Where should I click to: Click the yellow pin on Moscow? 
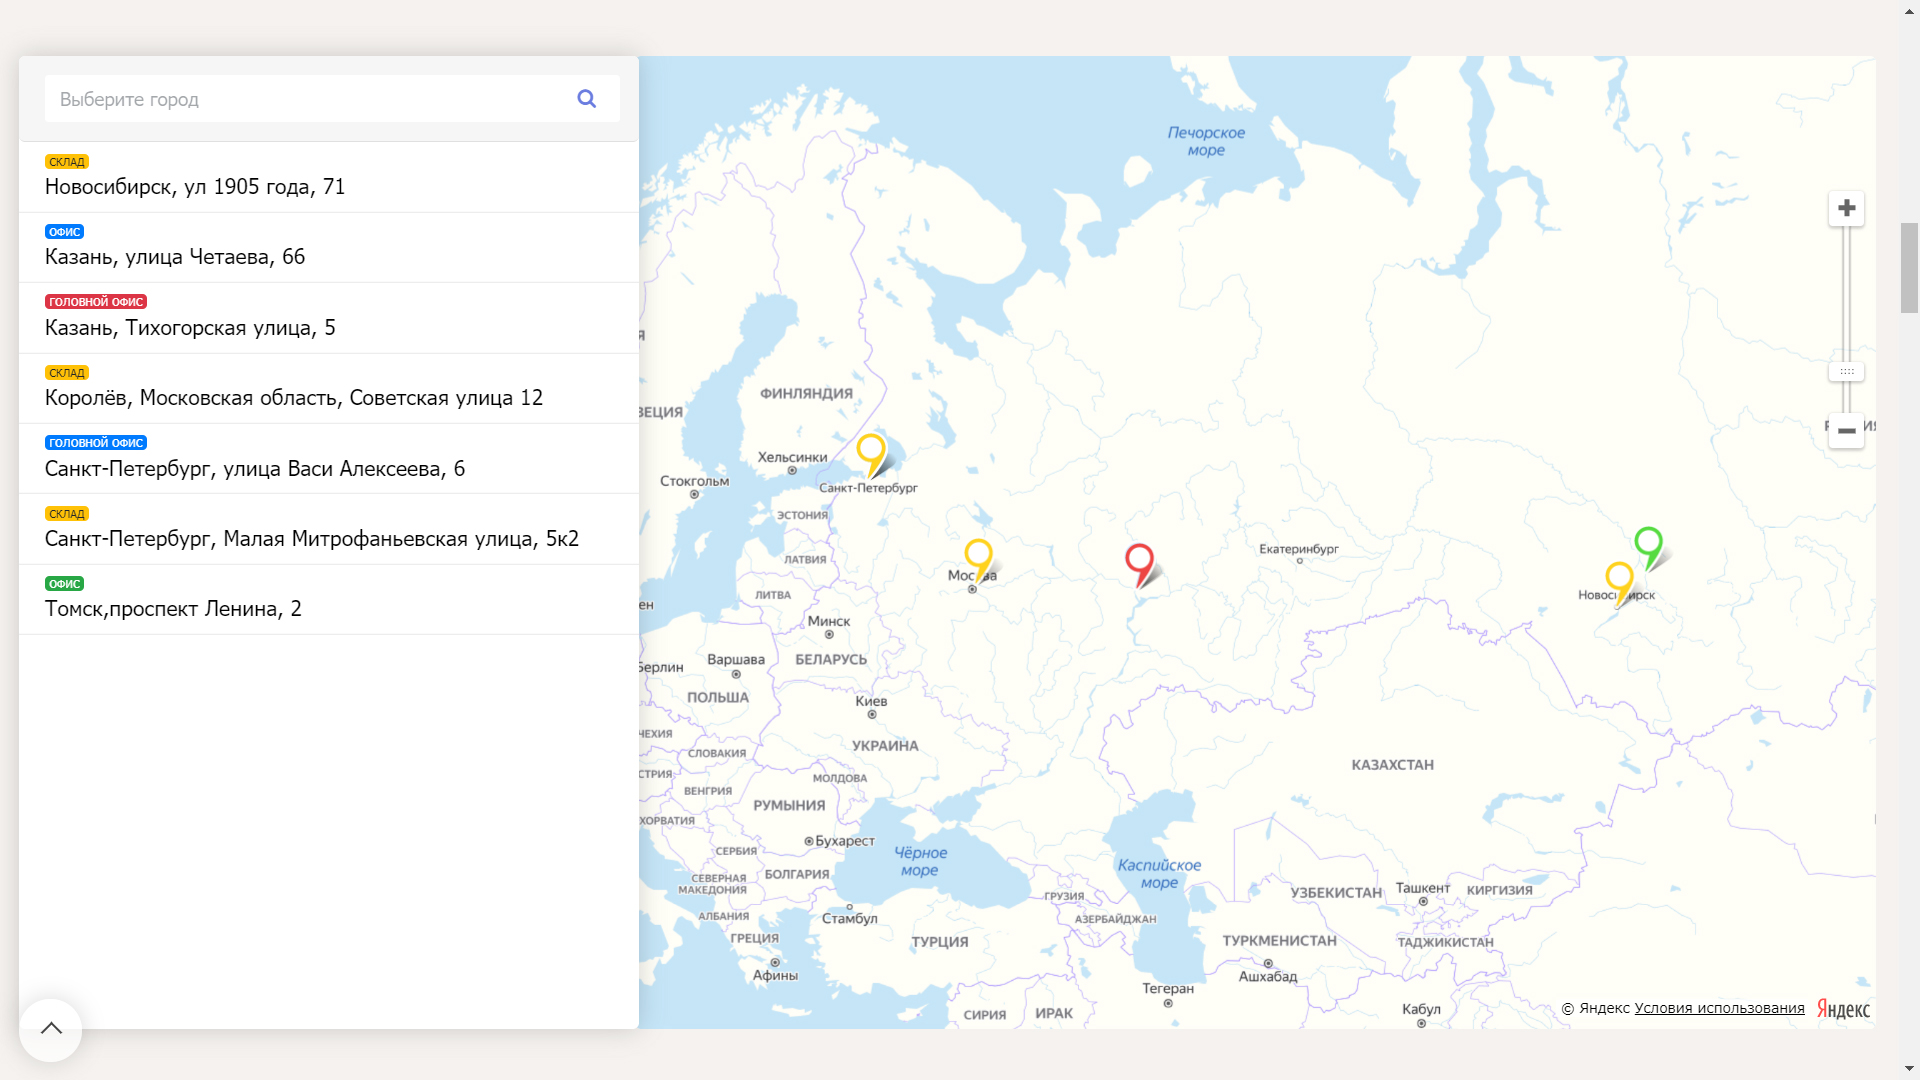[978, 555]
